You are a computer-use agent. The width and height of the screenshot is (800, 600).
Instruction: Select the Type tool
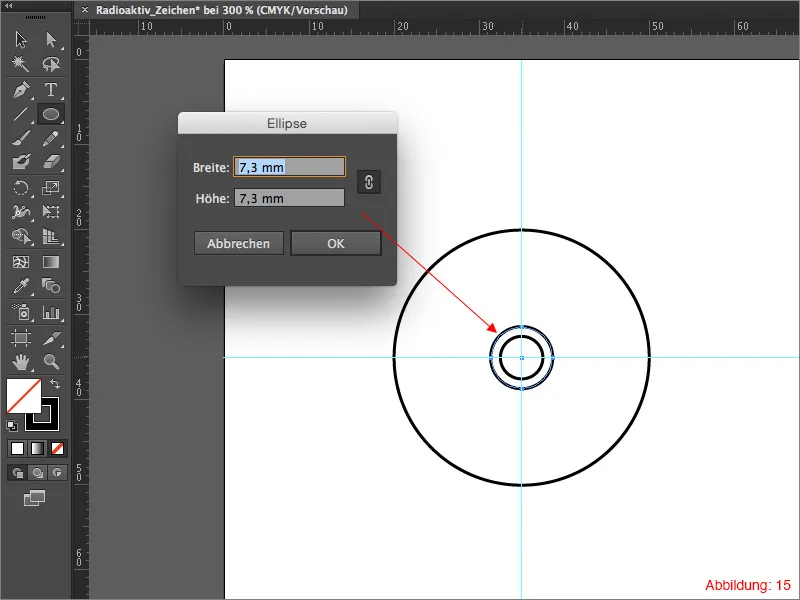pyautogui.click(x=51, y=90)
